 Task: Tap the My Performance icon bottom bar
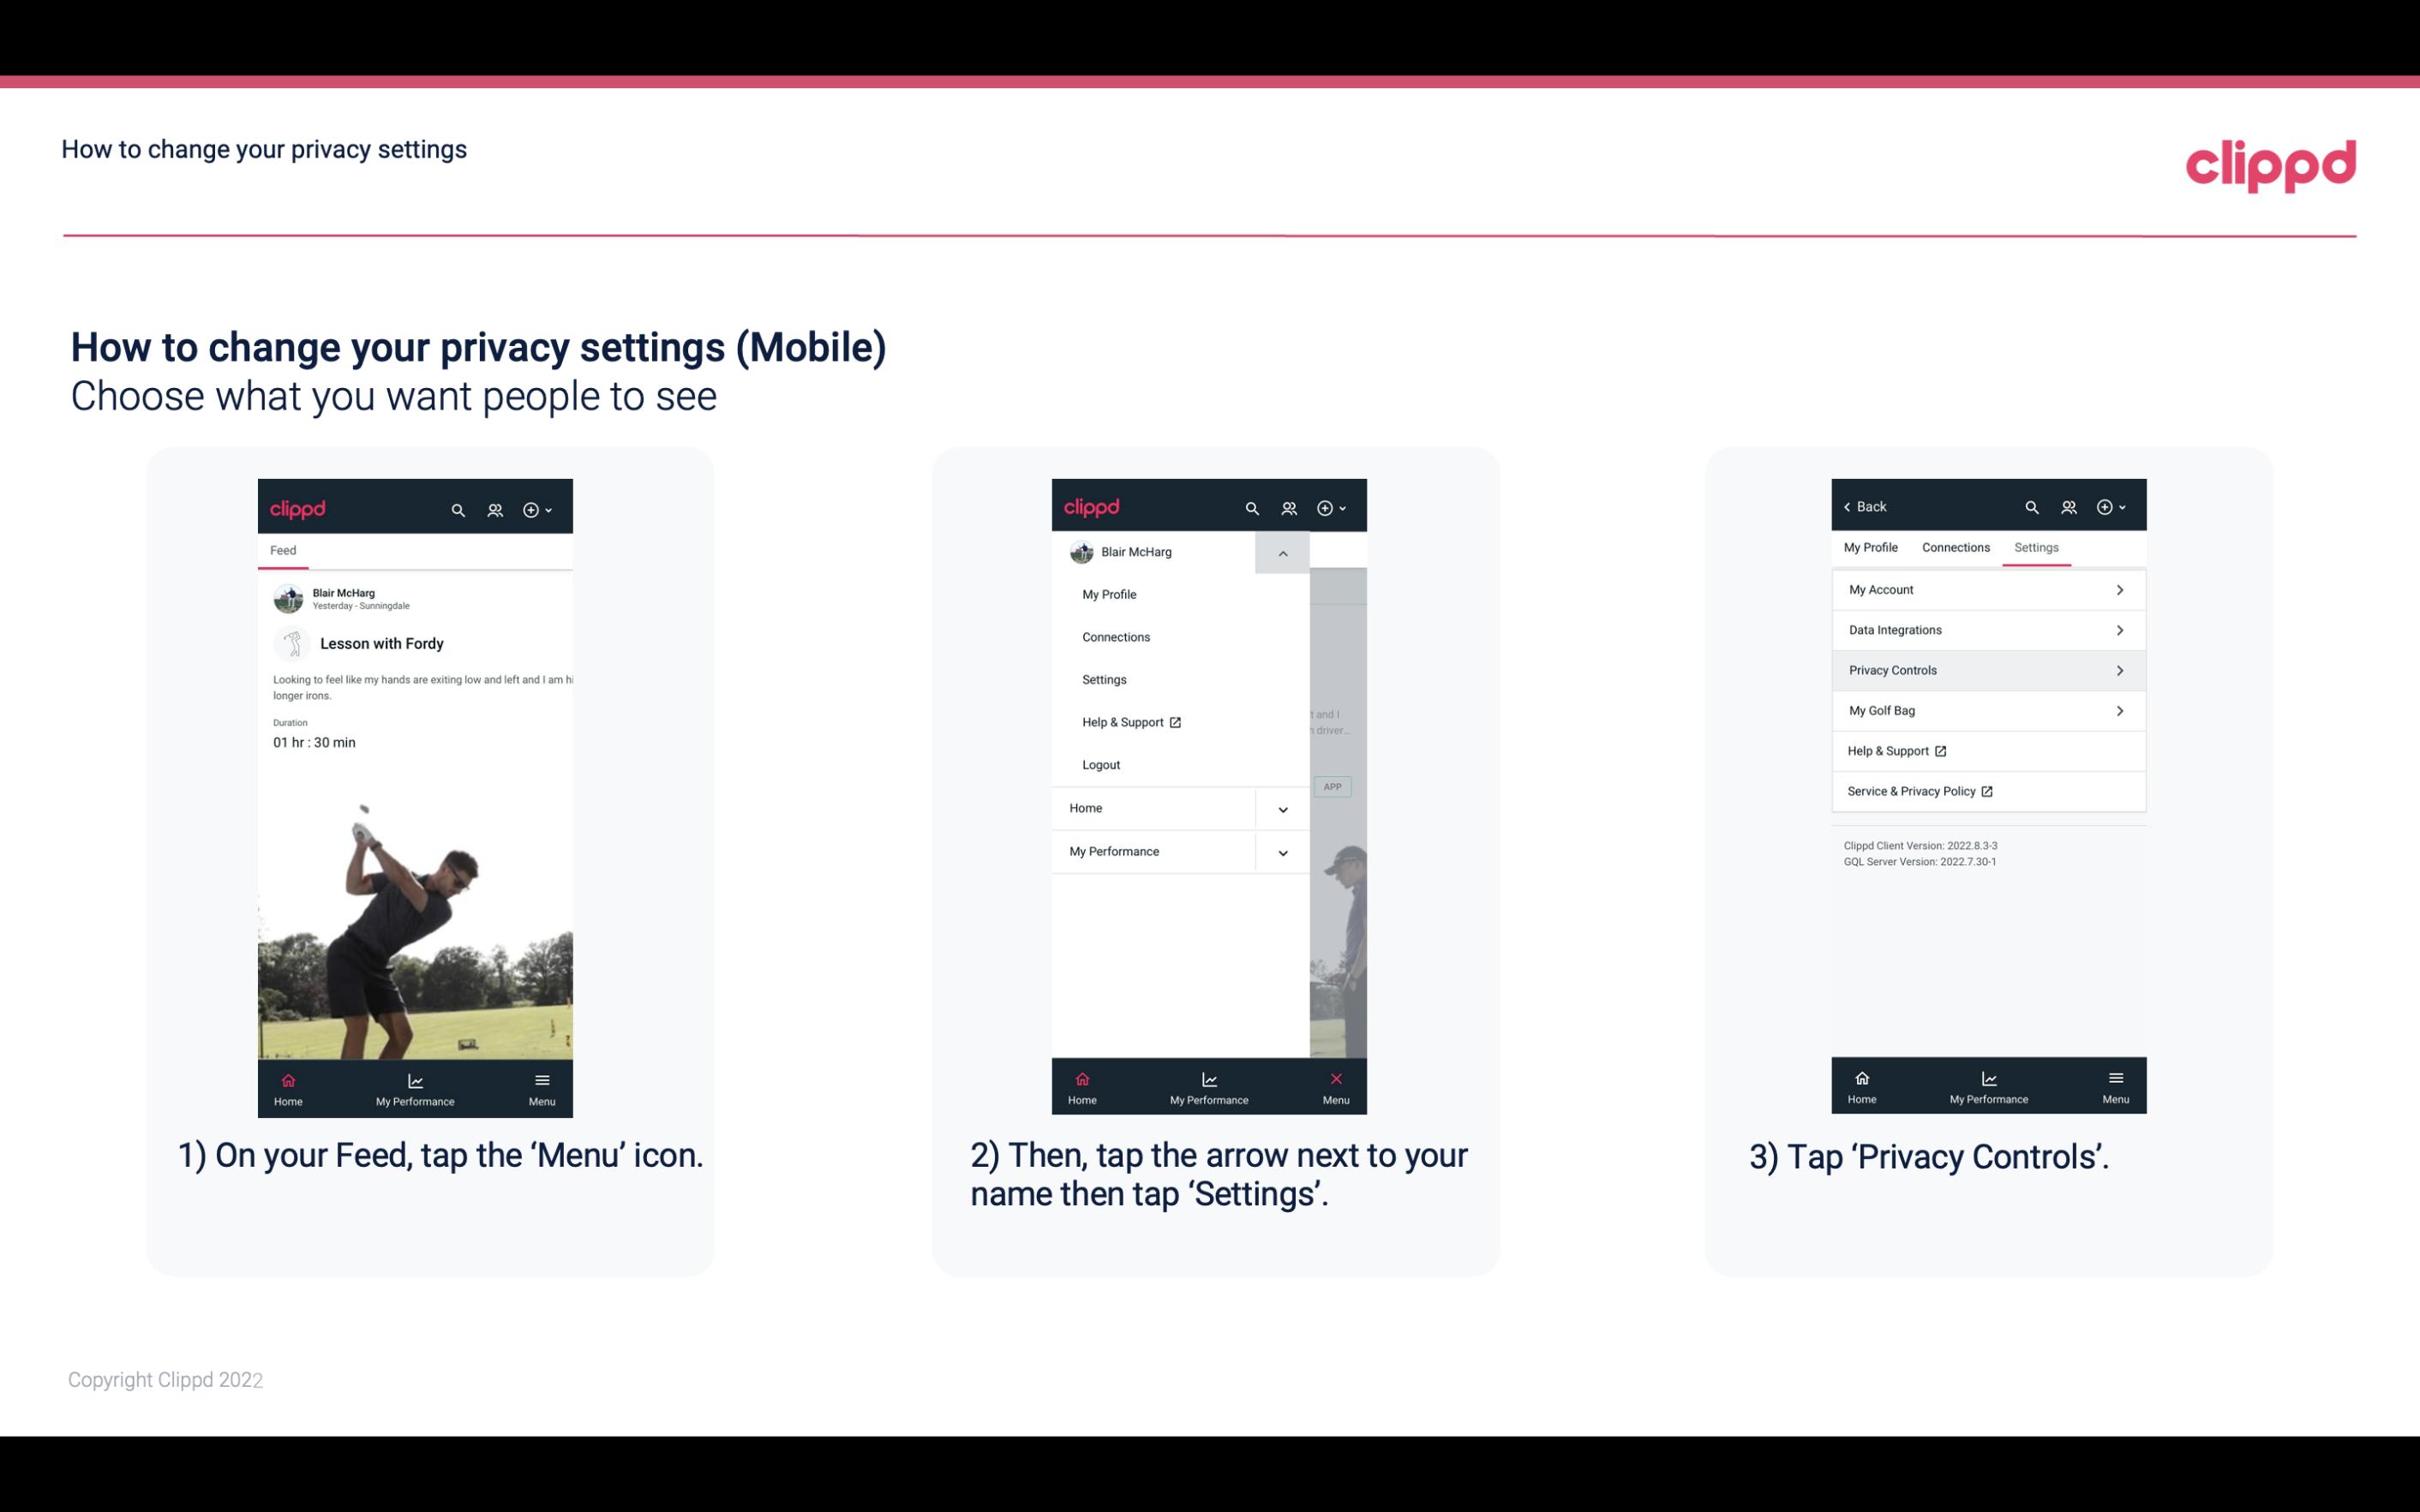click(x=415, y=1084)
